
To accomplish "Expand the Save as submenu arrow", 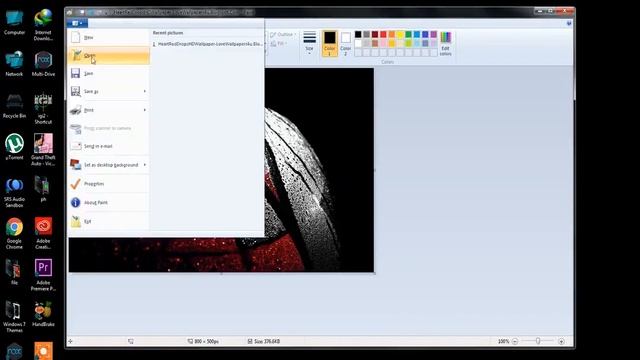I will click(x=145, y=91).
